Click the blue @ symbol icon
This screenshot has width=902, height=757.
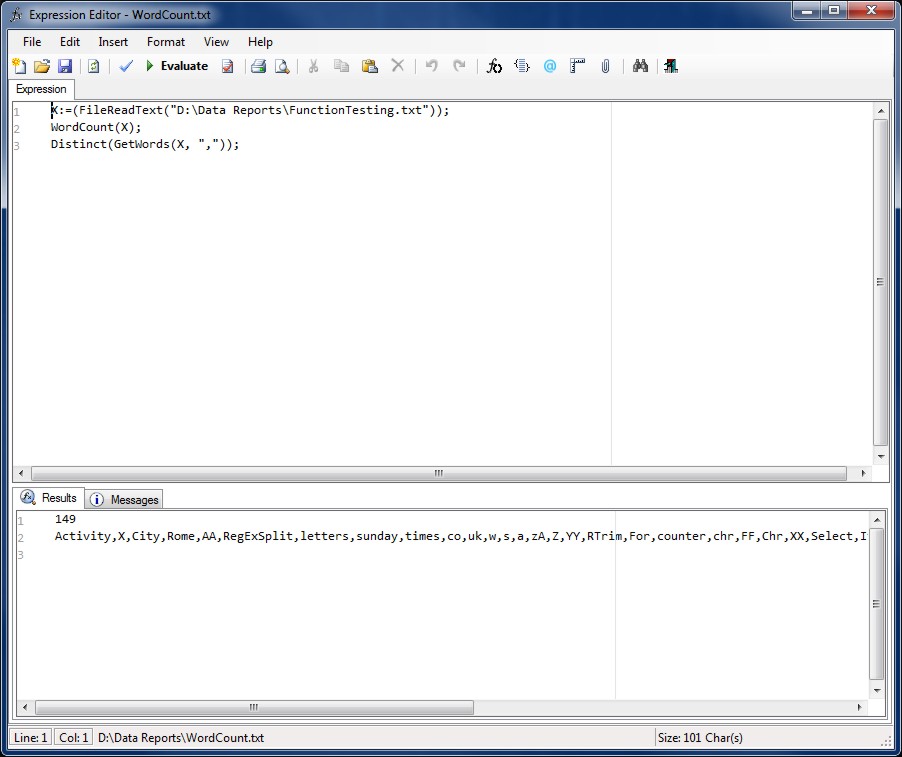pyautogui.click(x=549, y=66)
